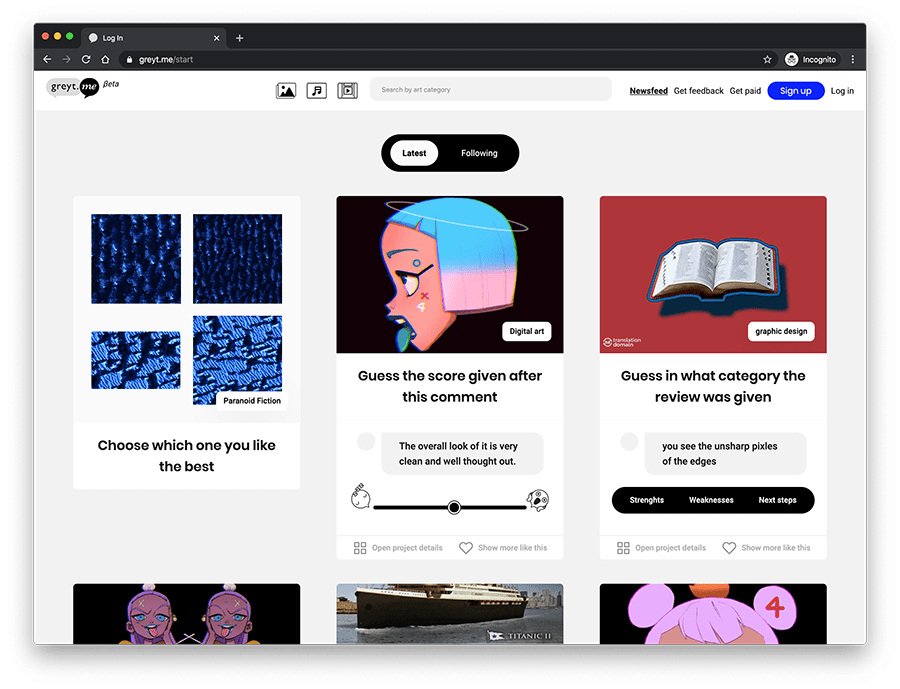This screenshot has width=900, height=689.
Task: Click heart icon on Digital art card
Action: point(466,548)
